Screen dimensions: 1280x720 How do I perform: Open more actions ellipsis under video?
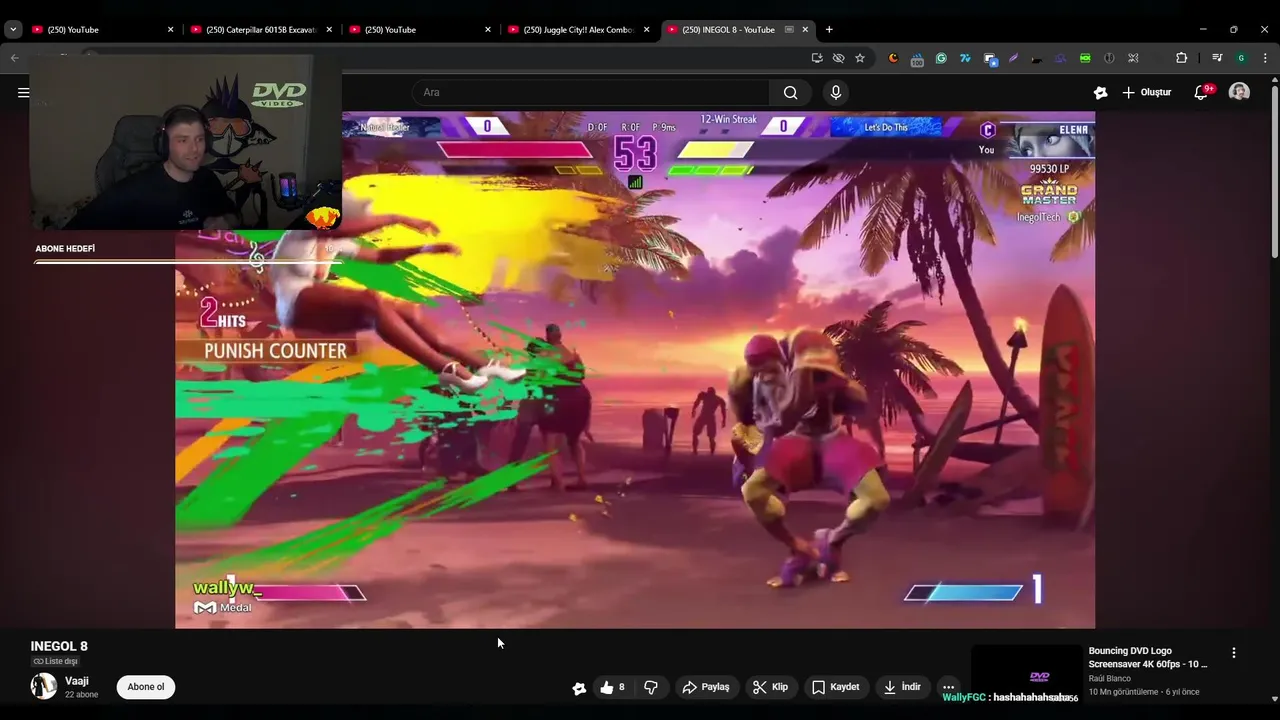(949, 687)
